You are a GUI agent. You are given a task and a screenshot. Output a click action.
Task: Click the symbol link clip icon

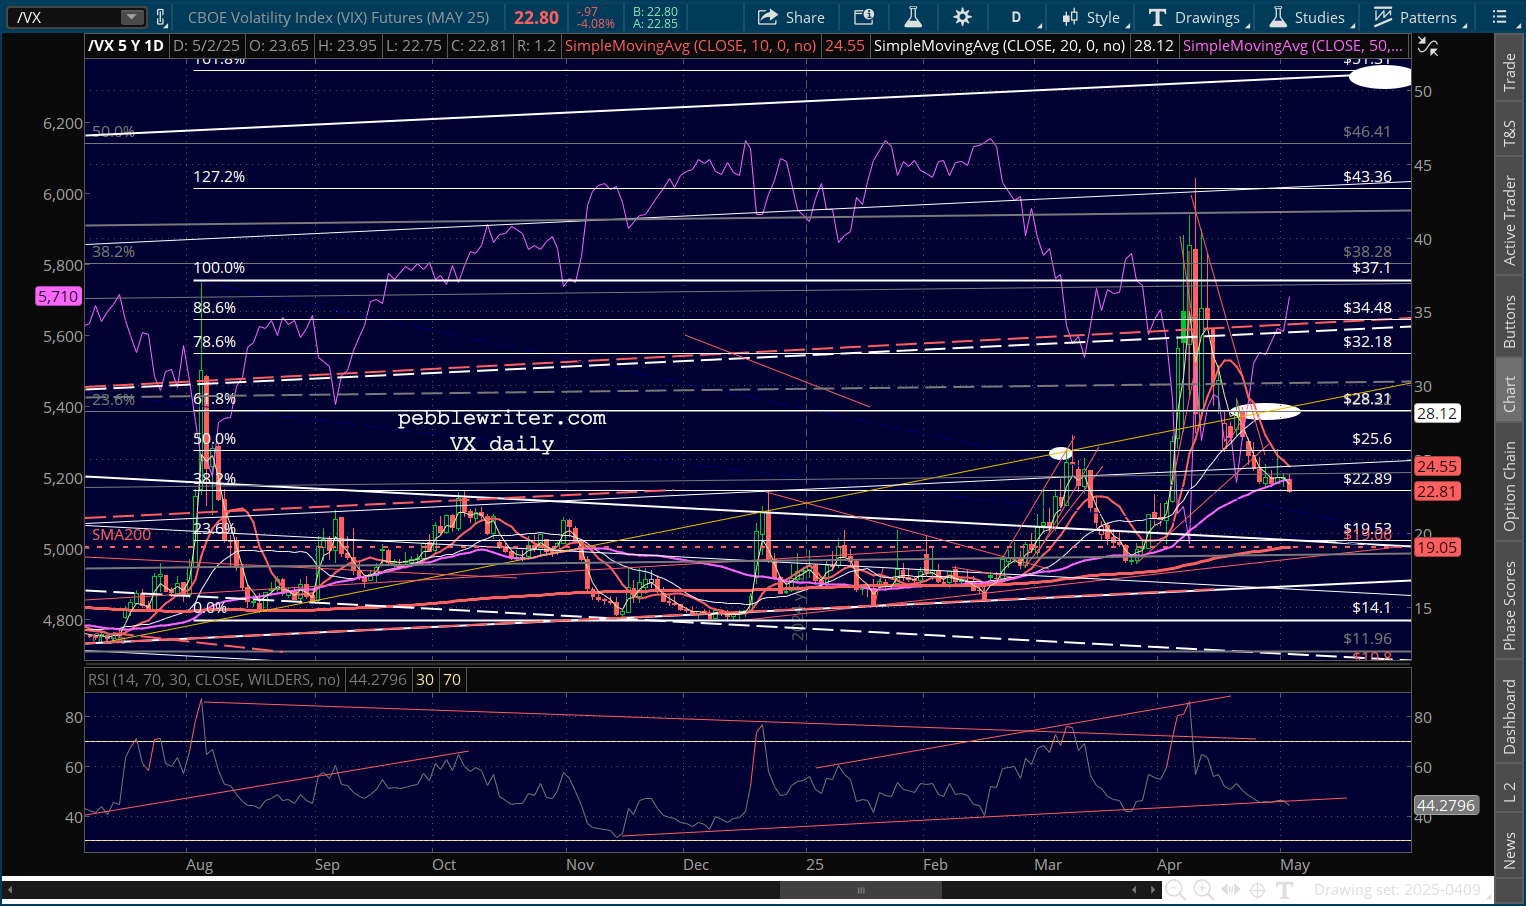(x=160, y=17)
